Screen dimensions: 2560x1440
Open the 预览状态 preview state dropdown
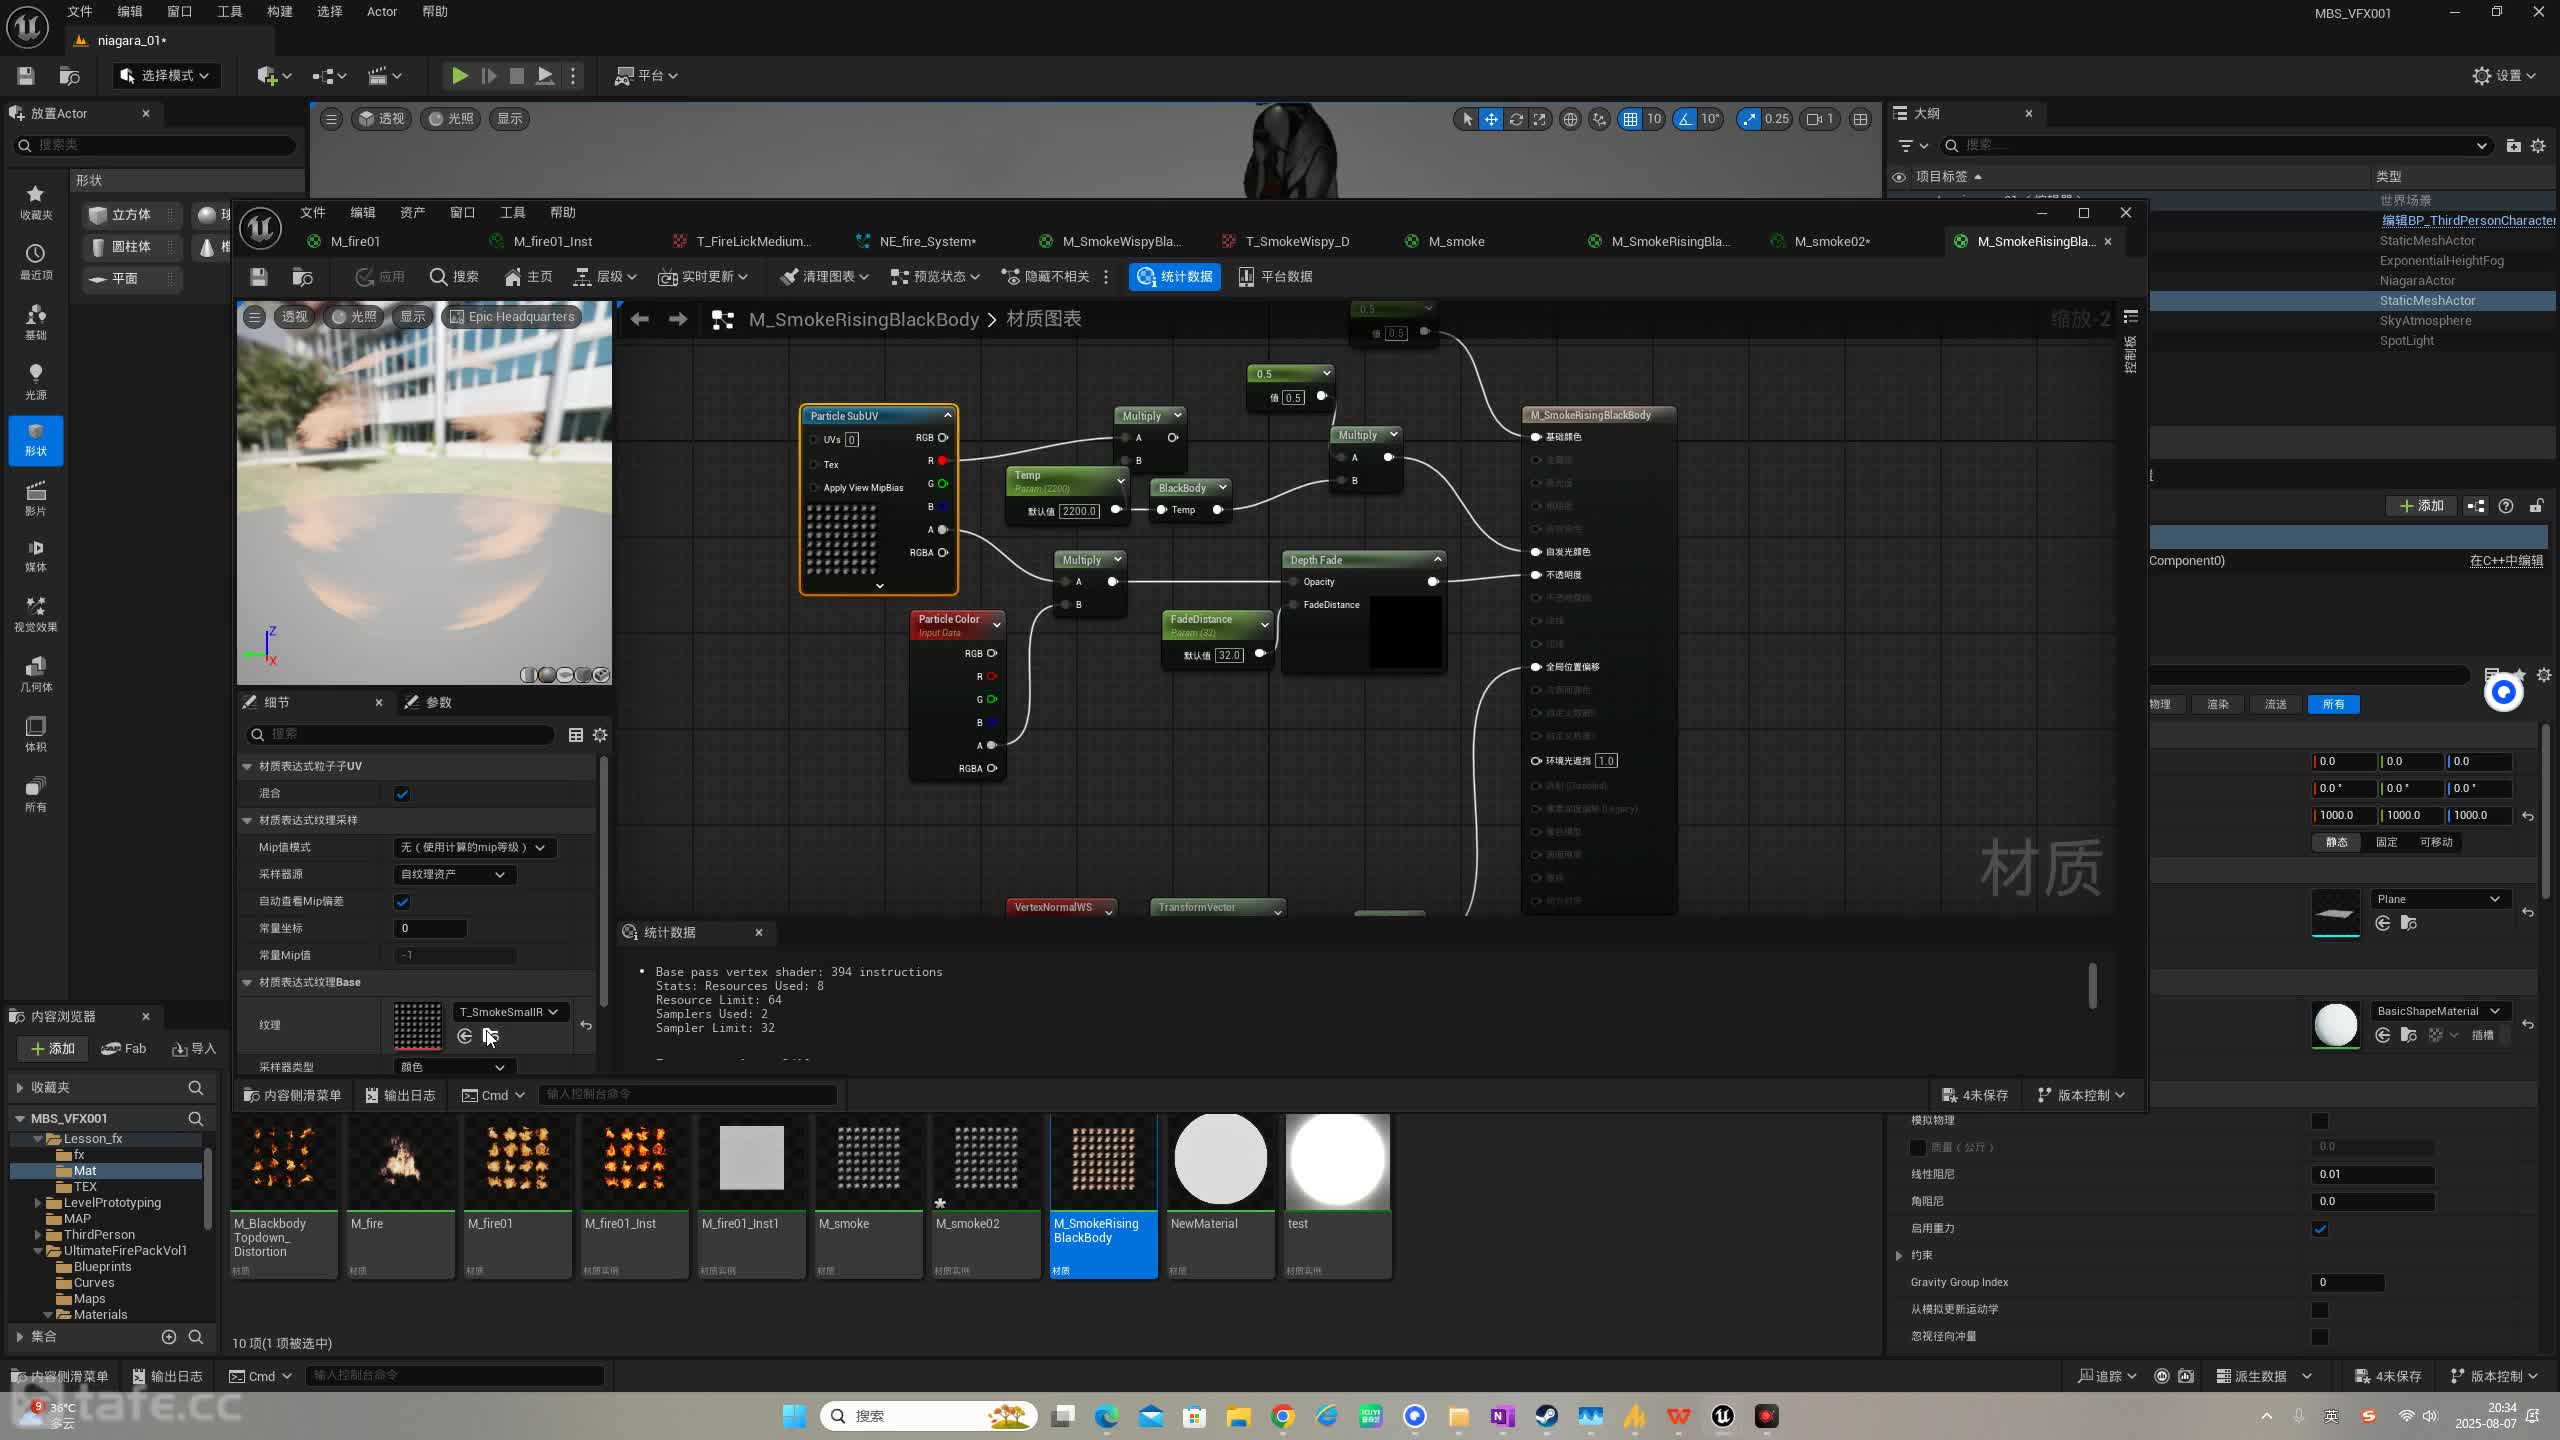pyautogui.click(x=935, y=277)
